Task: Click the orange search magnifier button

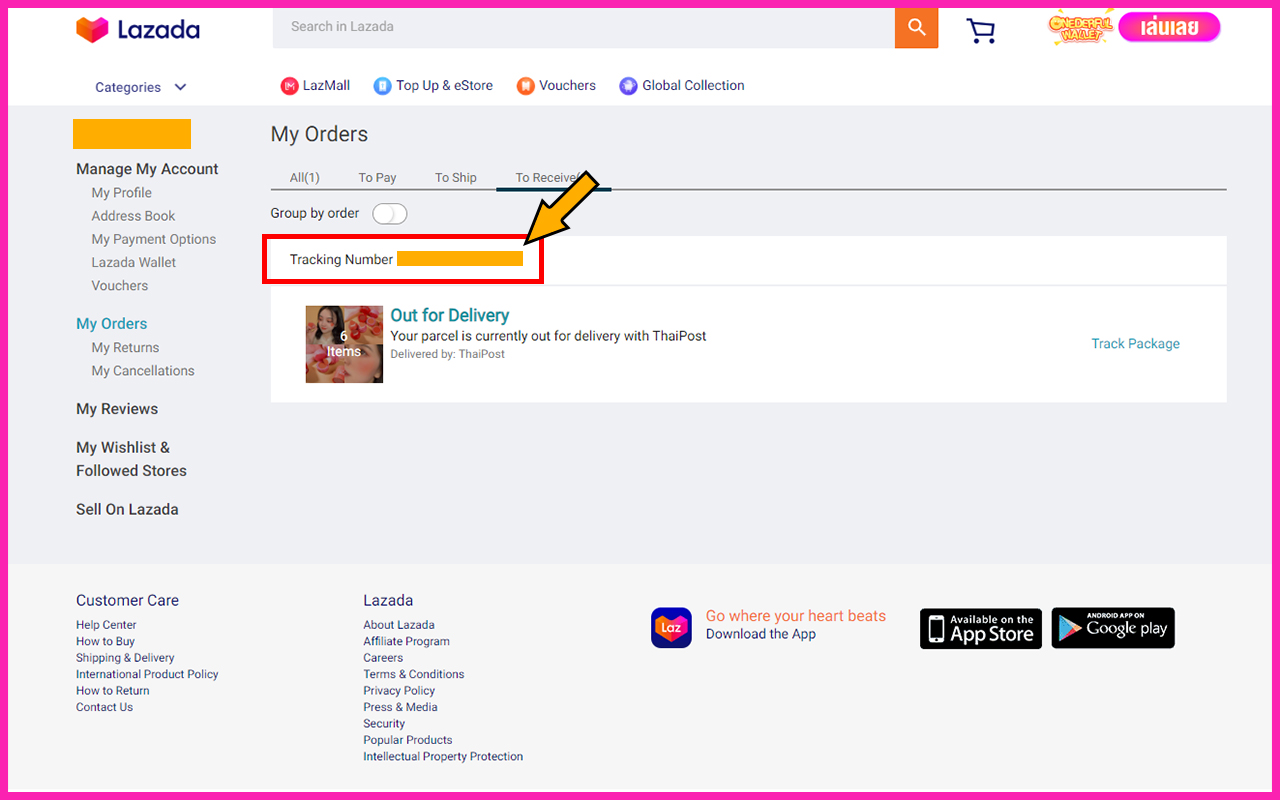Action: pos(916,28)
